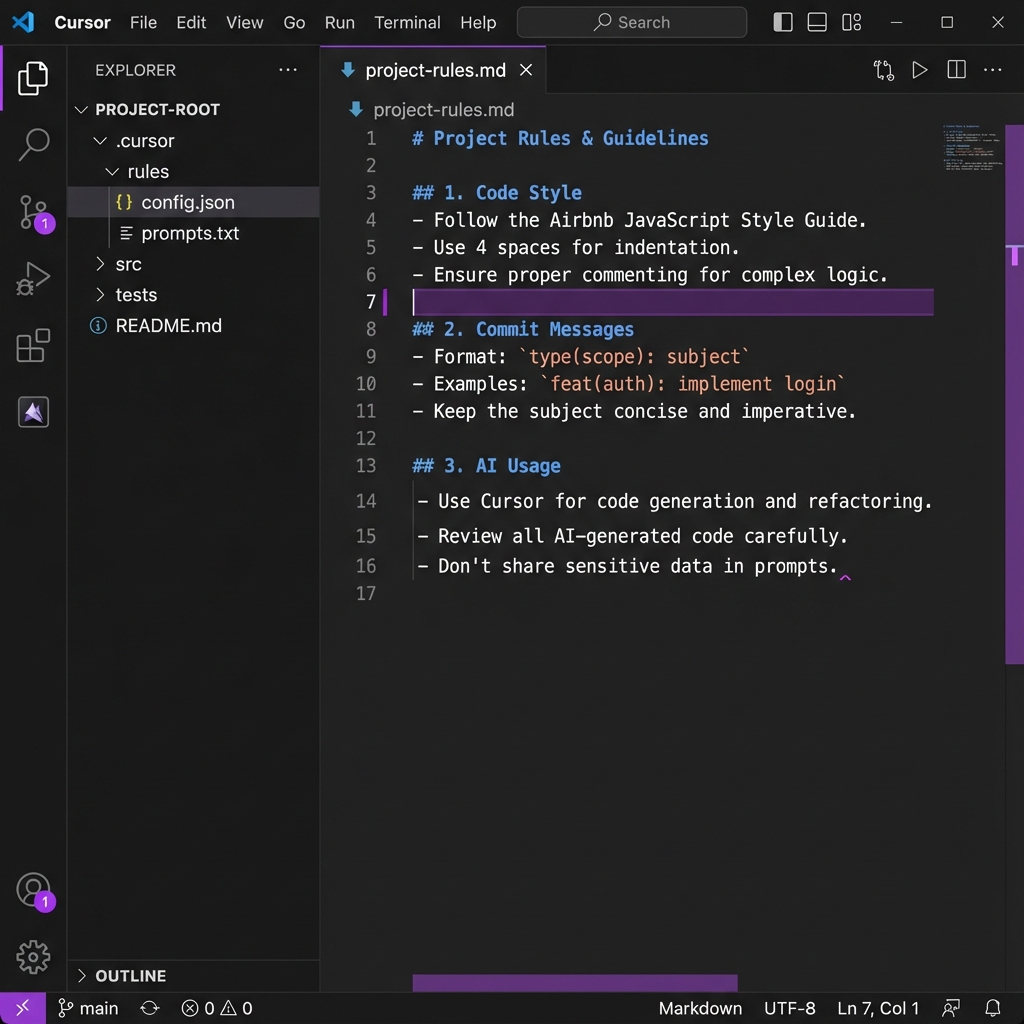Toggle the secondary sidebar visibility
This screenshot has width=1024, height=1024.
click(851, 22)
